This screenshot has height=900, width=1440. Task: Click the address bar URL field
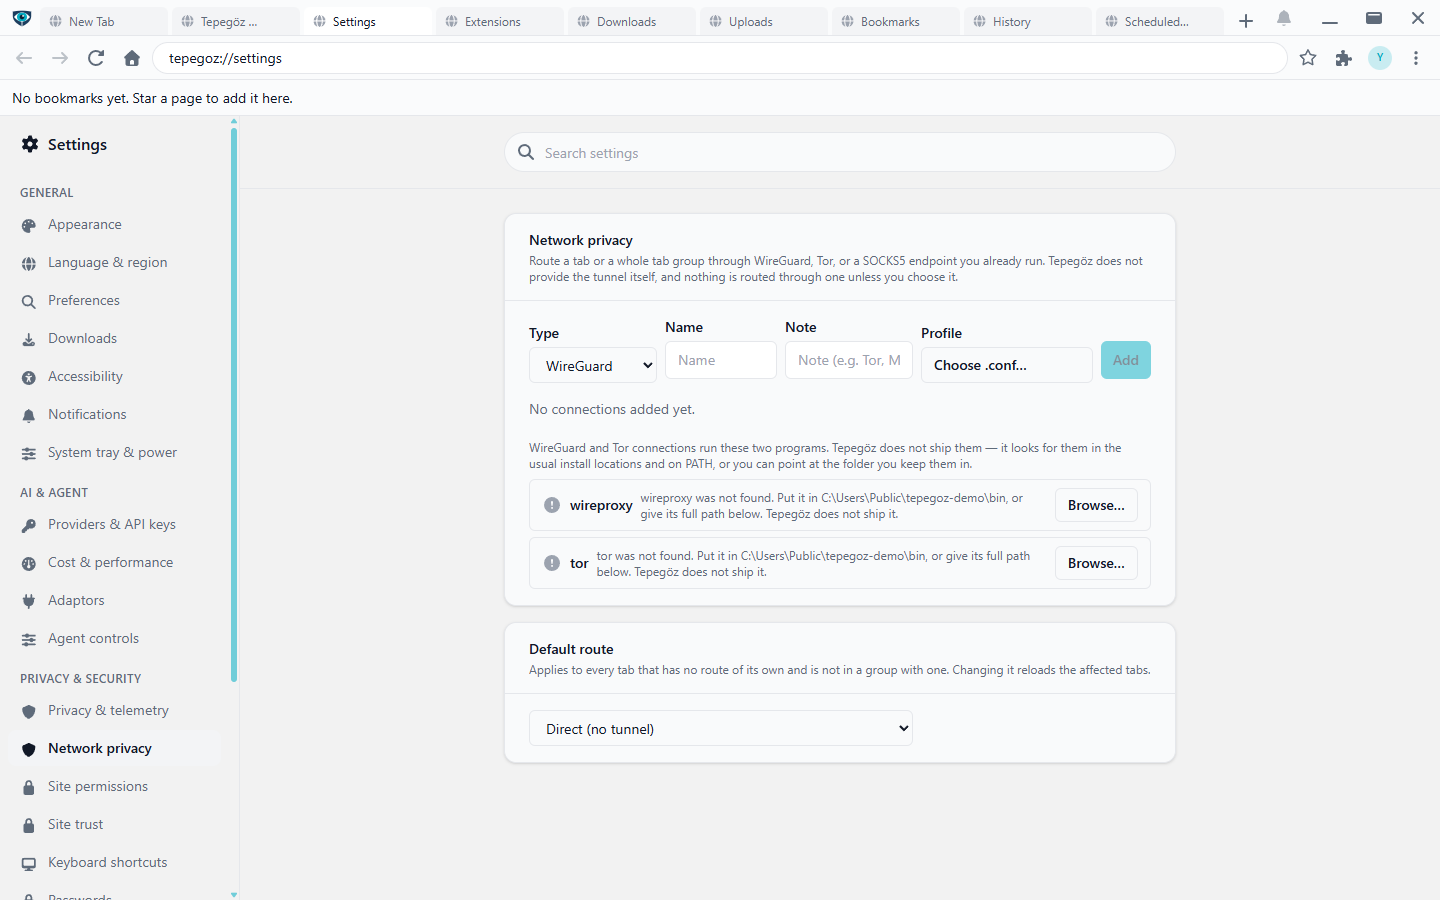(720, 58)
